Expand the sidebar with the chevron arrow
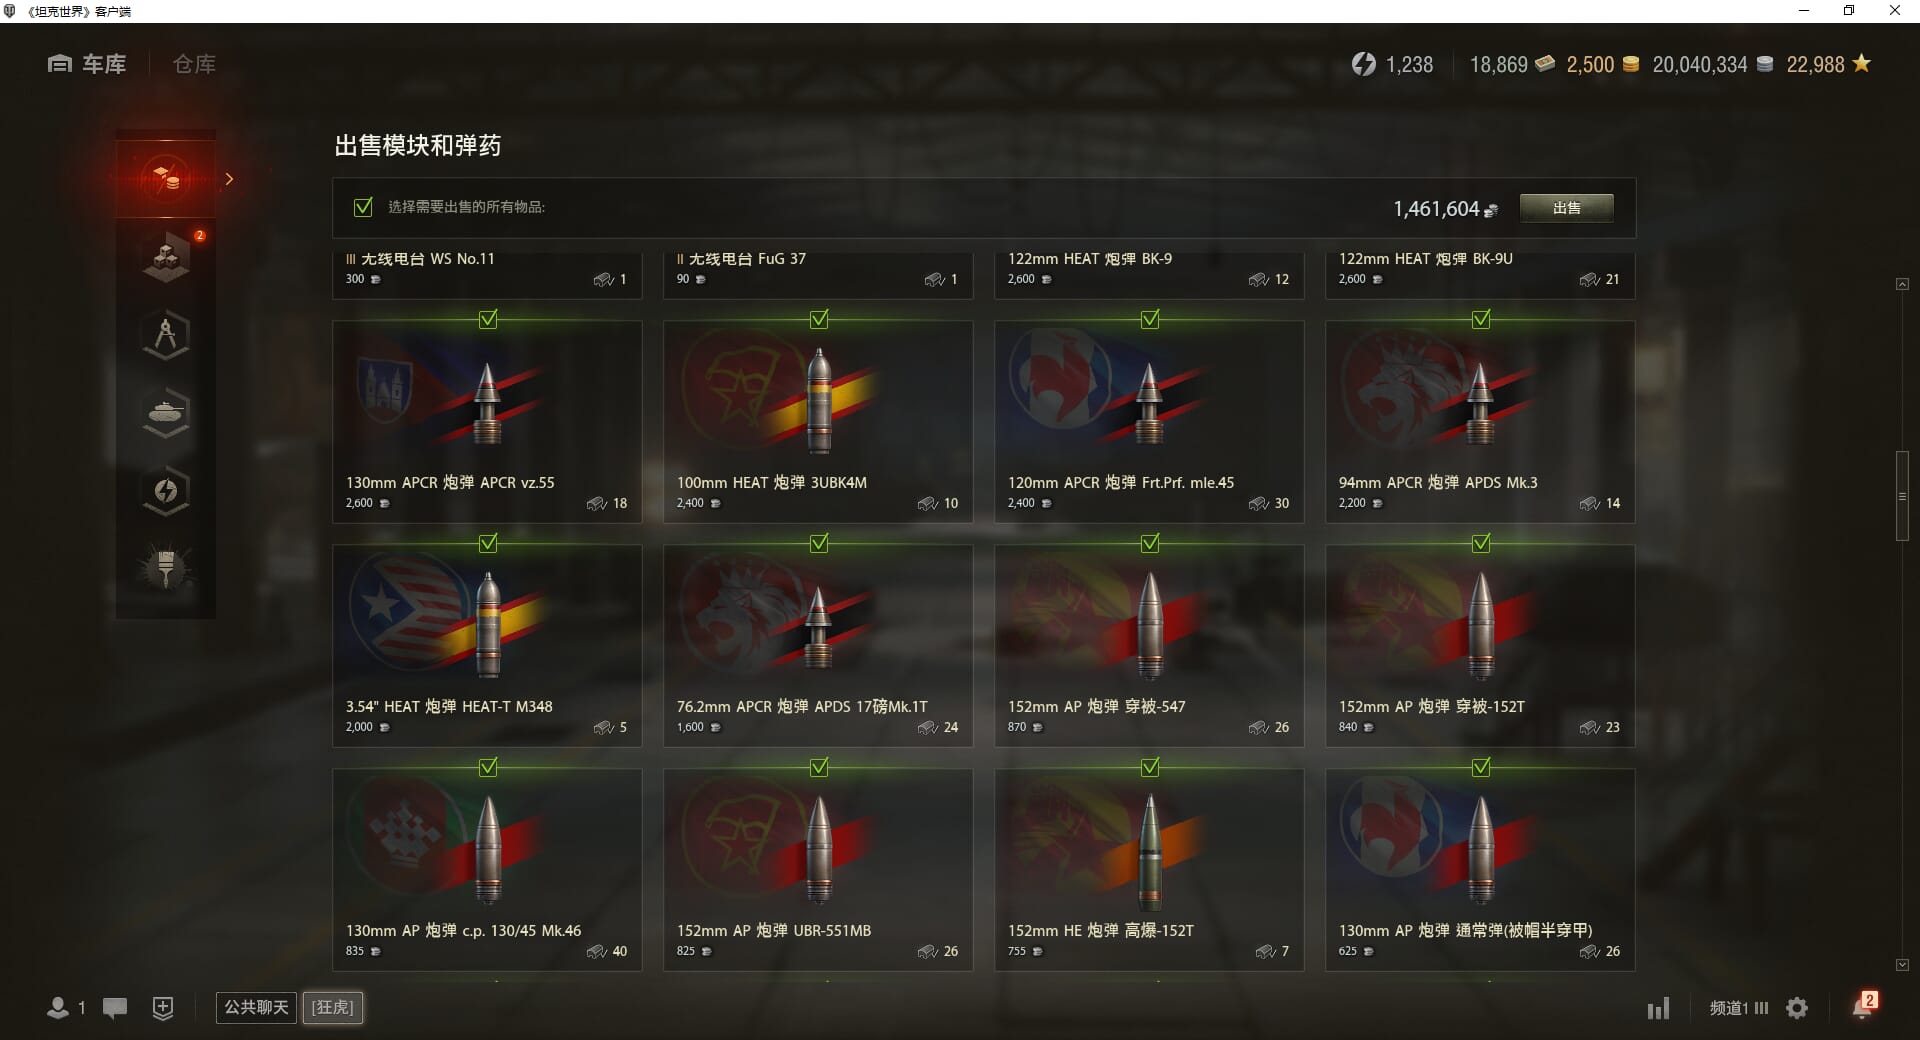The width and height of the screenshot is (1920, 1040). (x=229, y=179)
